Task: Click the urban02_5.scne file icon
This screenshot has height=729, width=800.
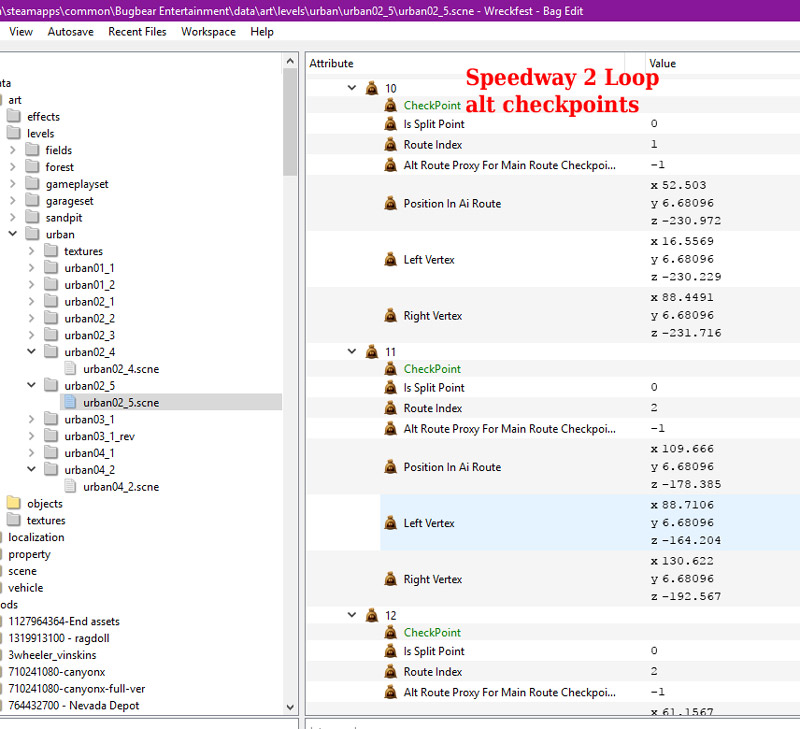Action: click(x=70, y=402)
